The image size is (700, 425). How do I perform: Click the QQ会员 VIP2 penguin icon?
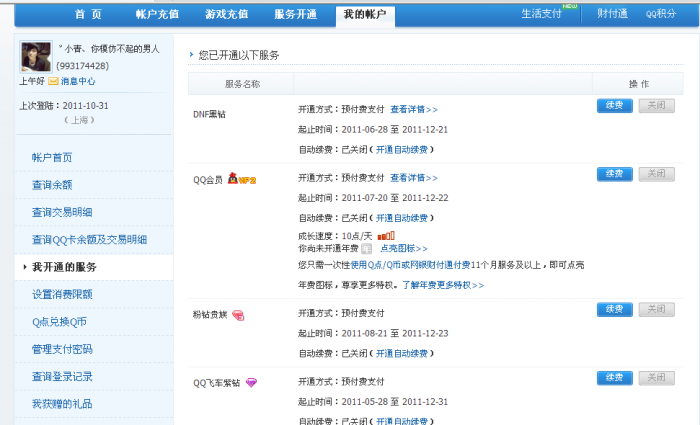[x=242, y=179]
